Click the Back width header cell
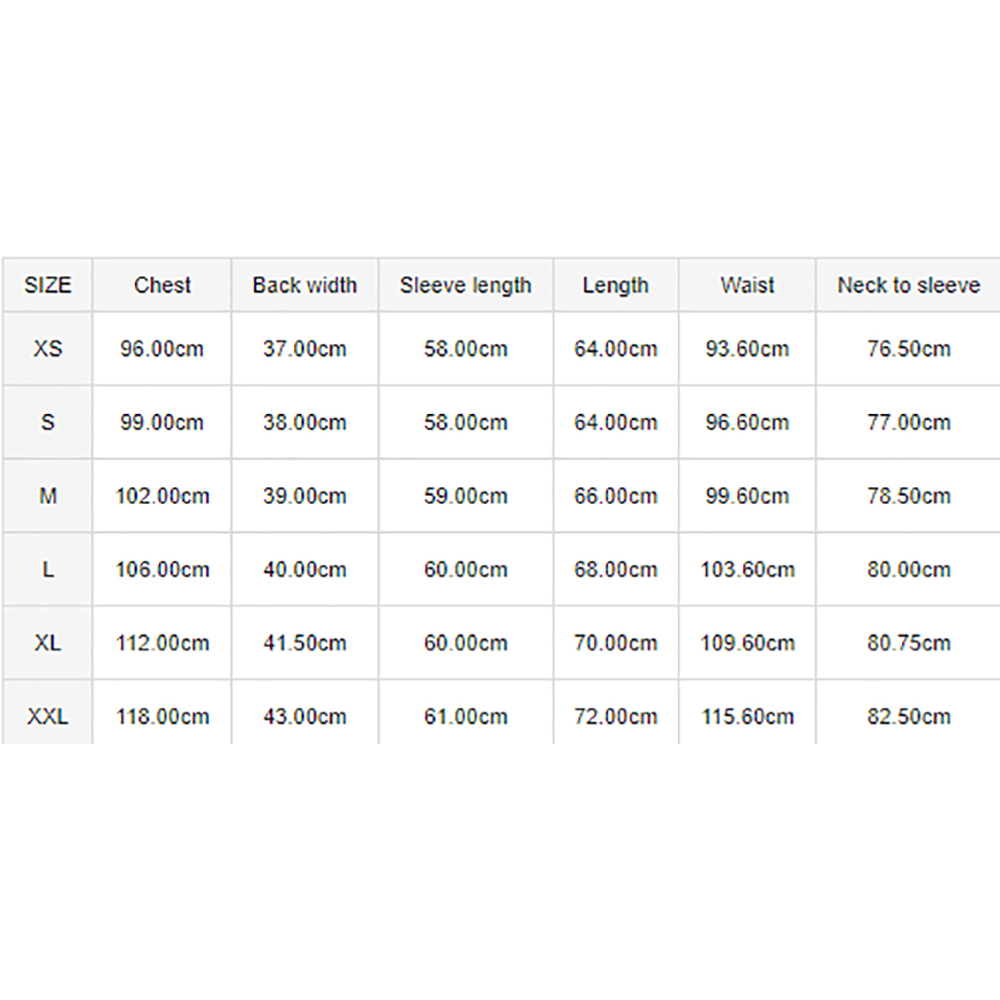The width and height of the screenshot is (1000, 1000). (305, 285)
